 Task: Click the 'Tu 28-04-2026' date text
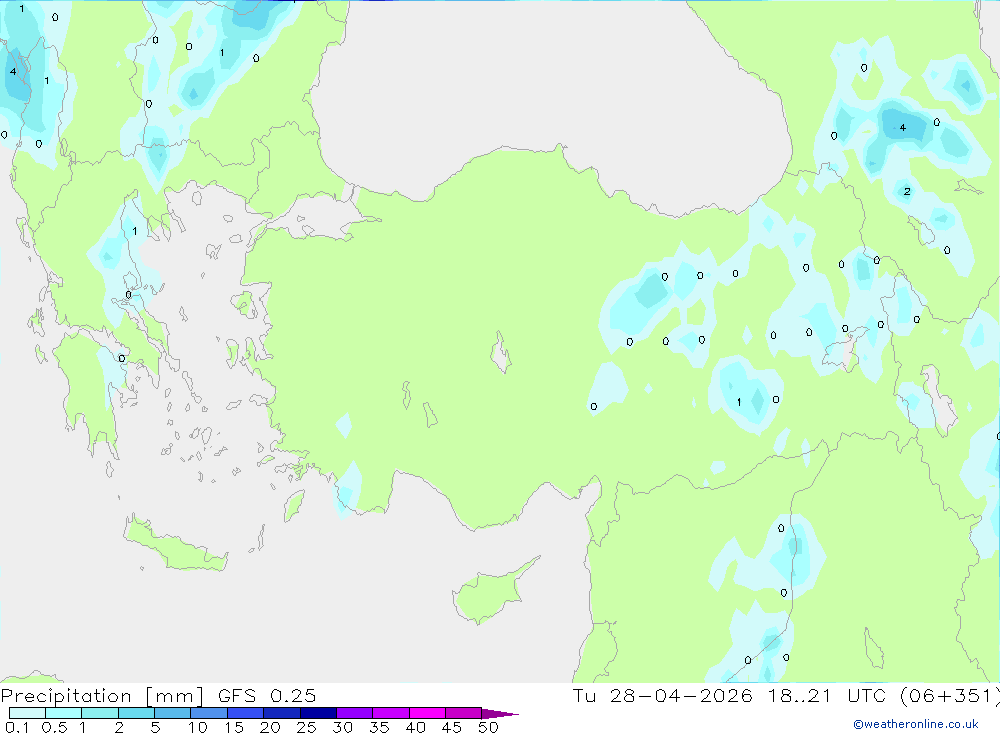pyautogui.click(x=663, y=695)
